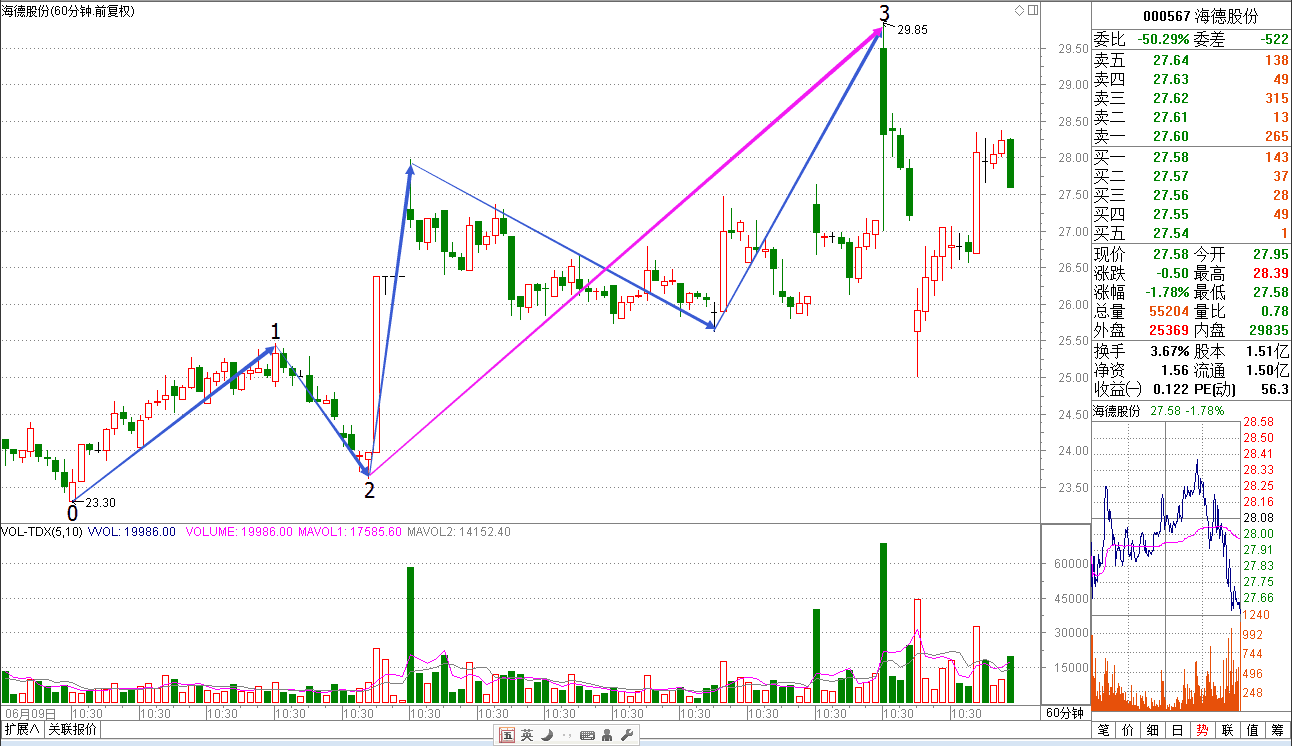
Task: Click the '卖三' price 27.62
Action: click(x=1171, y=98)
